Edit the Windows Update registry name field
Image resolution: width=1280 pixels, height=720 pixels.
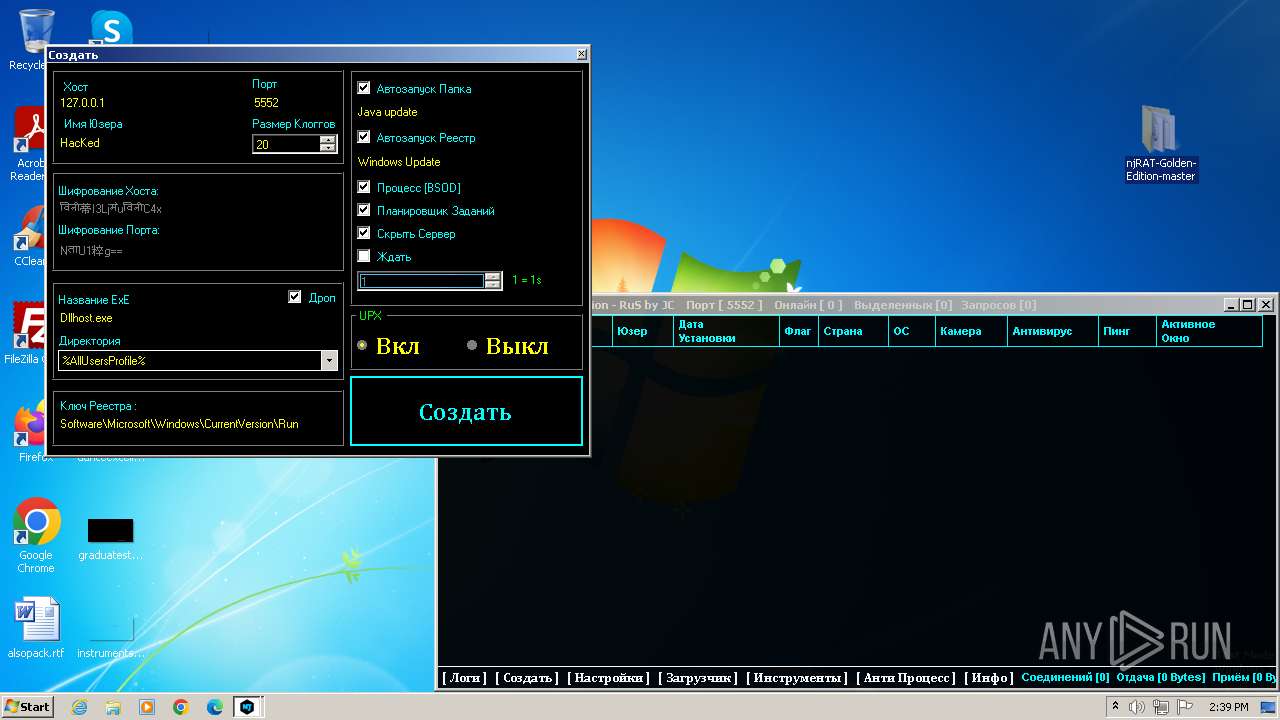(x=399, y=161)
